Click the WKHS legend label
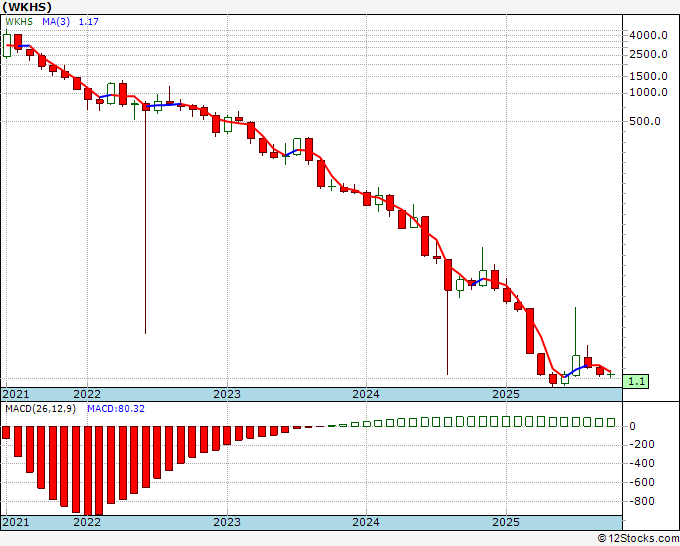 [19, 22]
